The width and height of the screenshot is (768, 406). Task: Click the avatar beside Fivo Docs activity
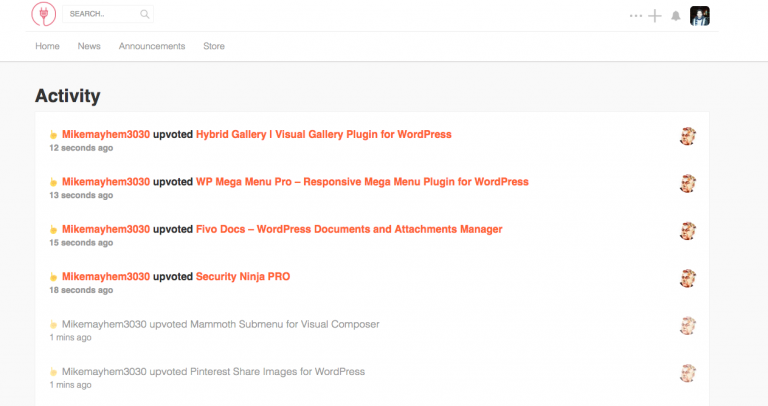688,231
